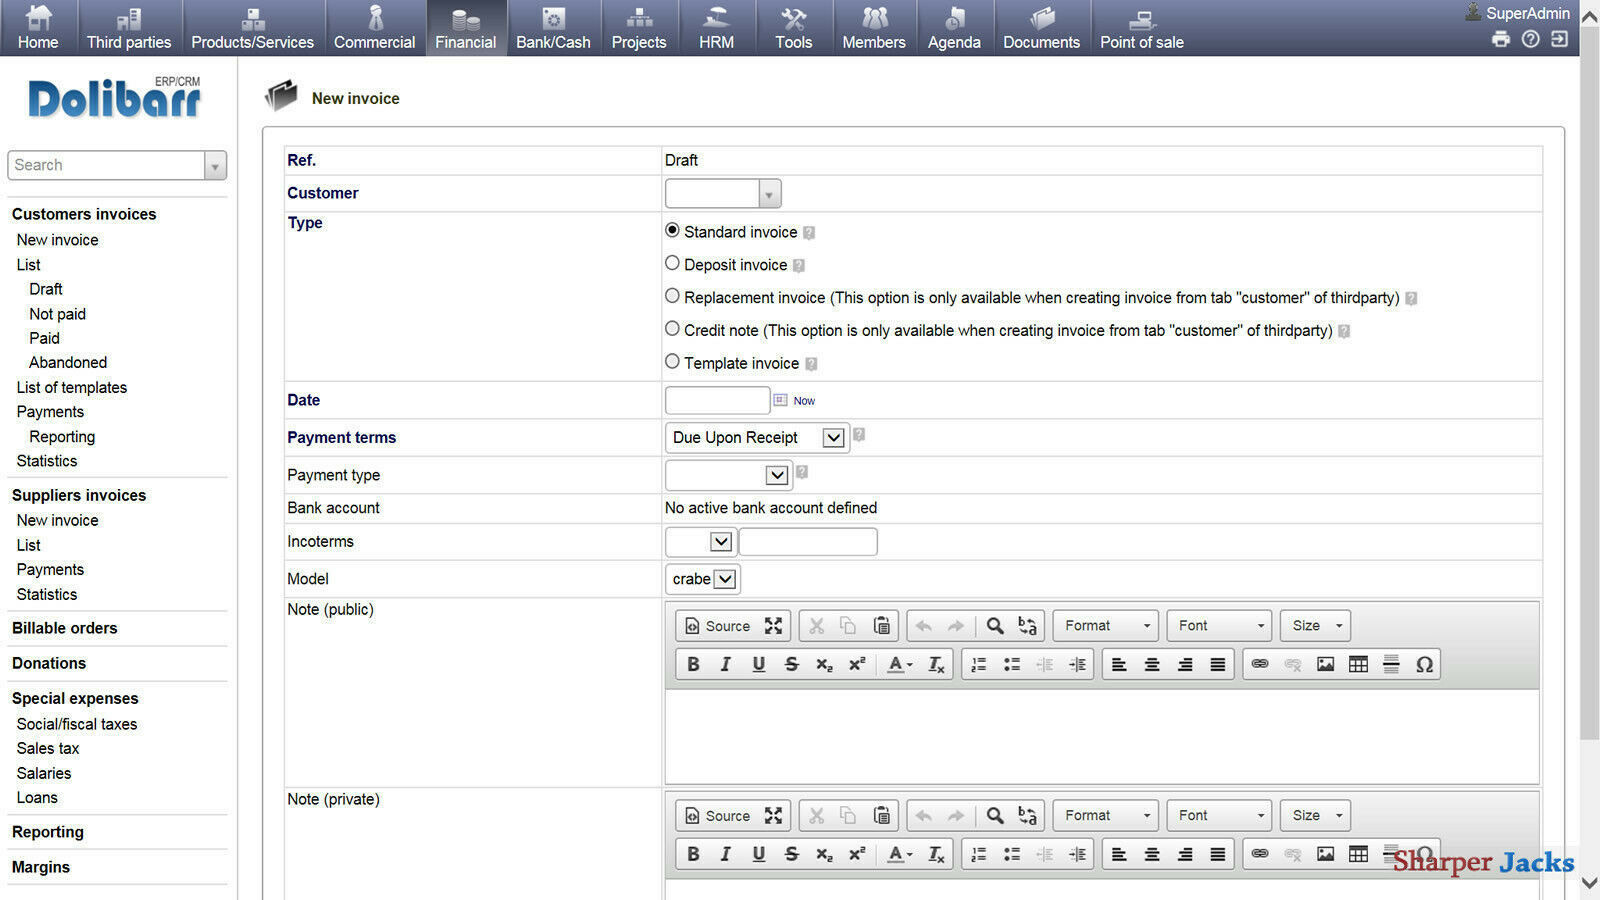1600x900 pixels.
Task: Click the public note text area
Action: pos(1102,736)
